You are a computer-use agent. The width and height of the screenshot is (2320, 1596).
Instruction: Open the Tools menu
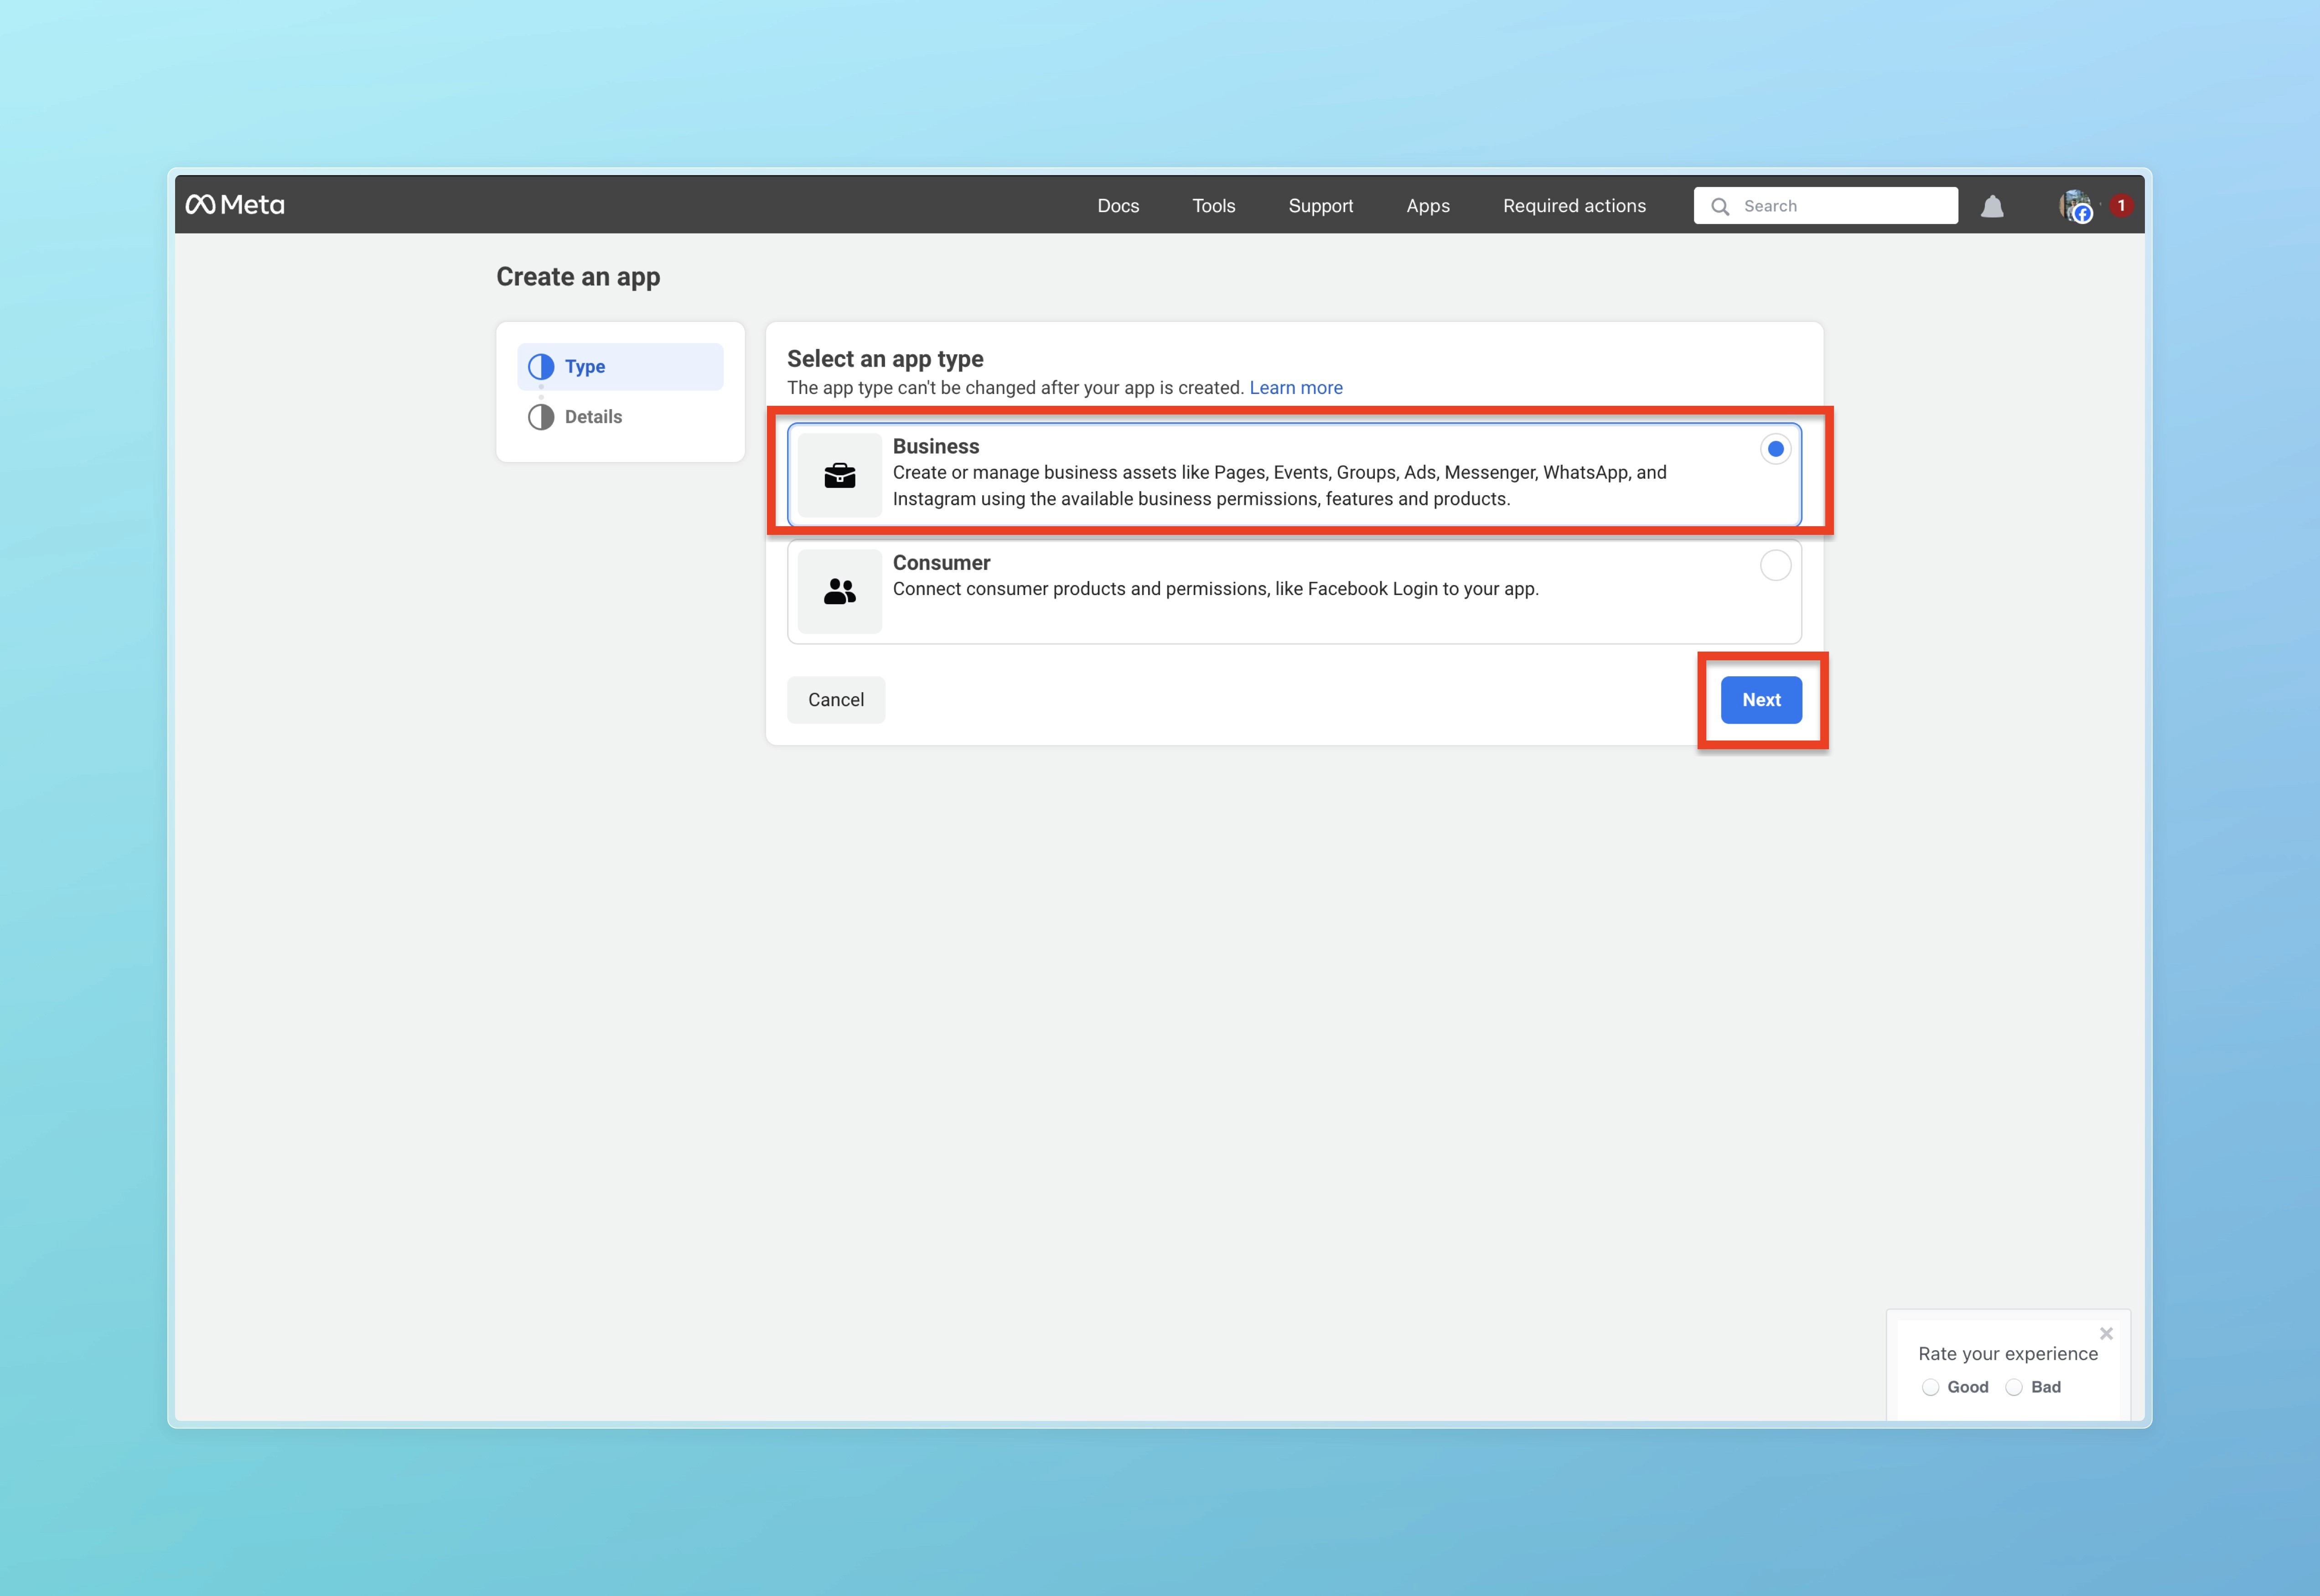[1213, 206]
